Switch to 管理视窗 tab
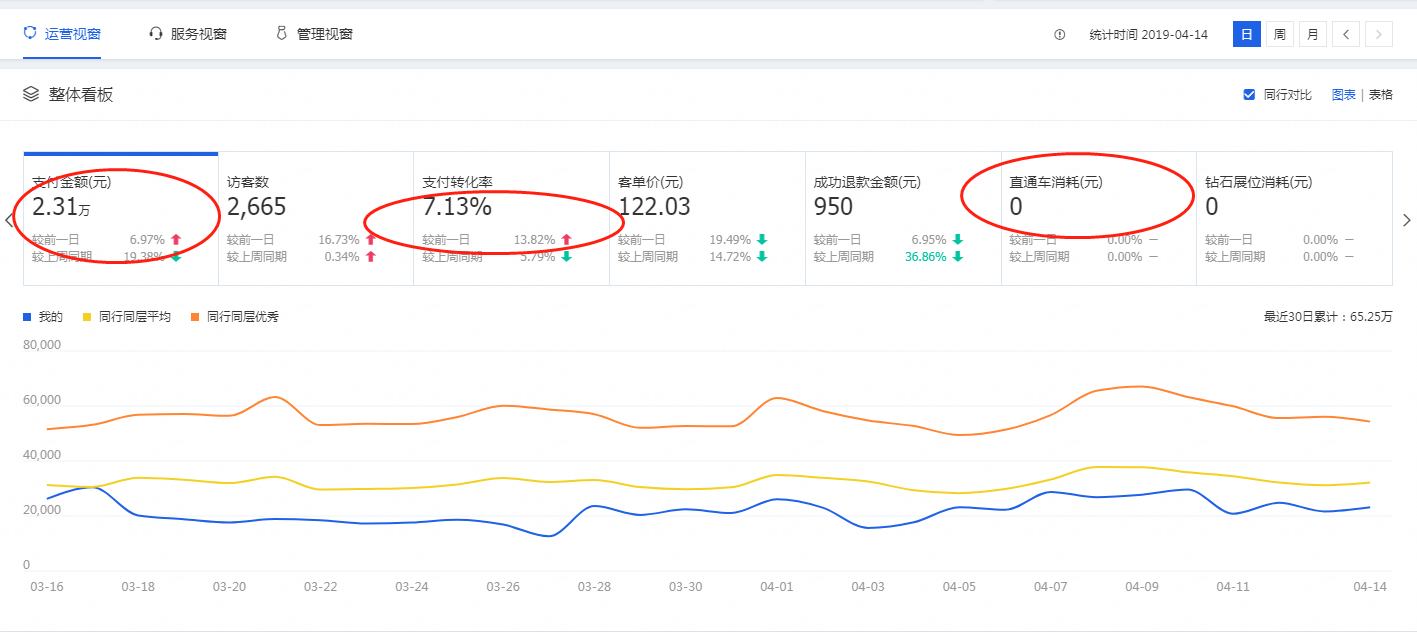 pos(314,34)
